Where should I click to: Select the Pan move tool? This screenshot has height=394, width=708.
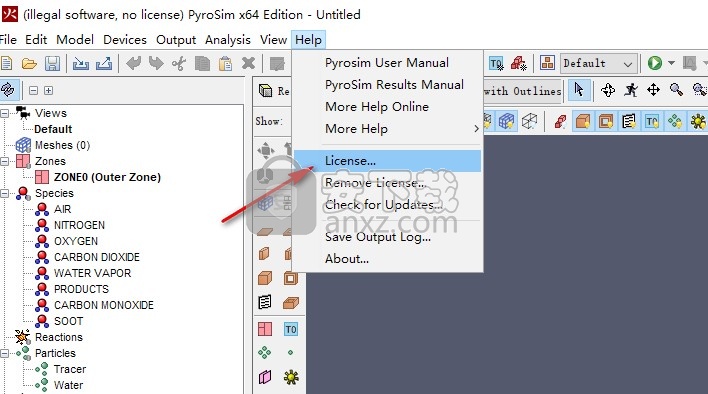[653, 90]
